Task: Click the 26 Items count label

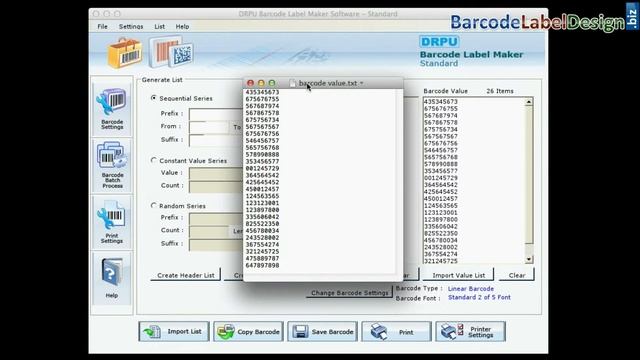Action: click(500, 91)
